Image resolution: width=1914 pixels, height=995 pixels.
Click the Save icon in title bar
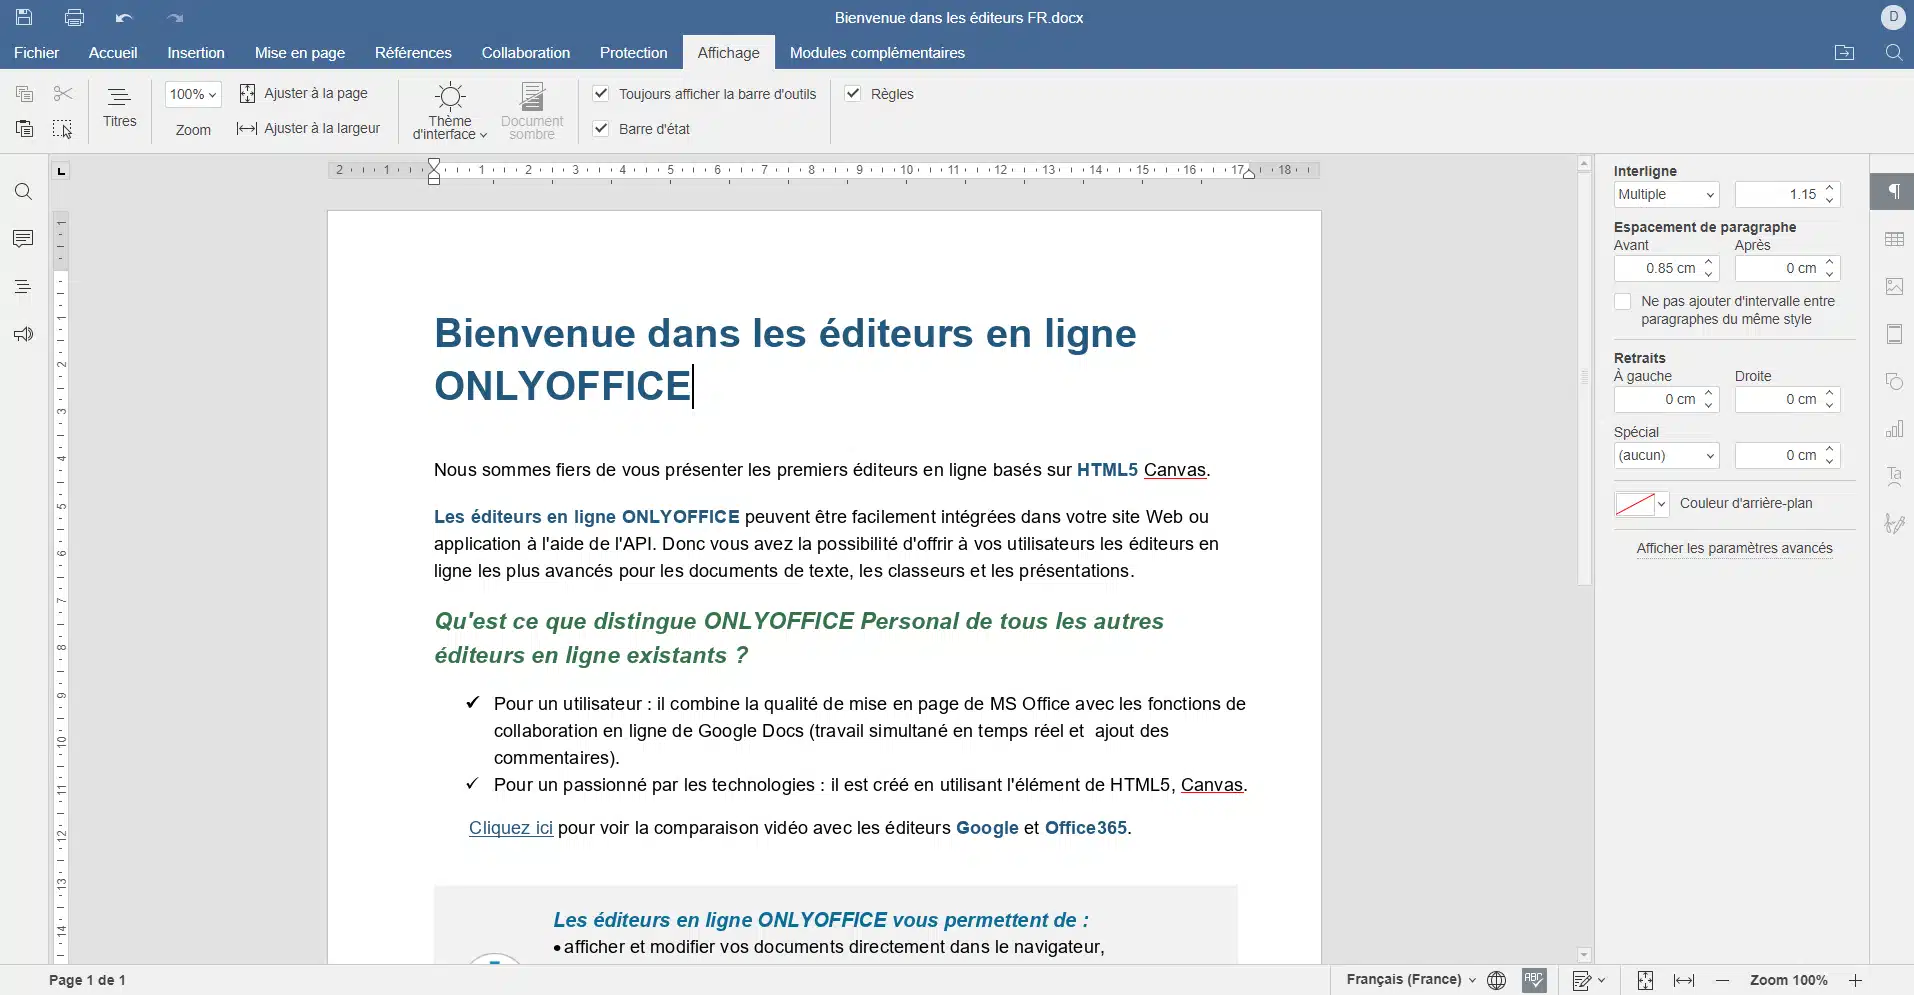tap(24, 17)
